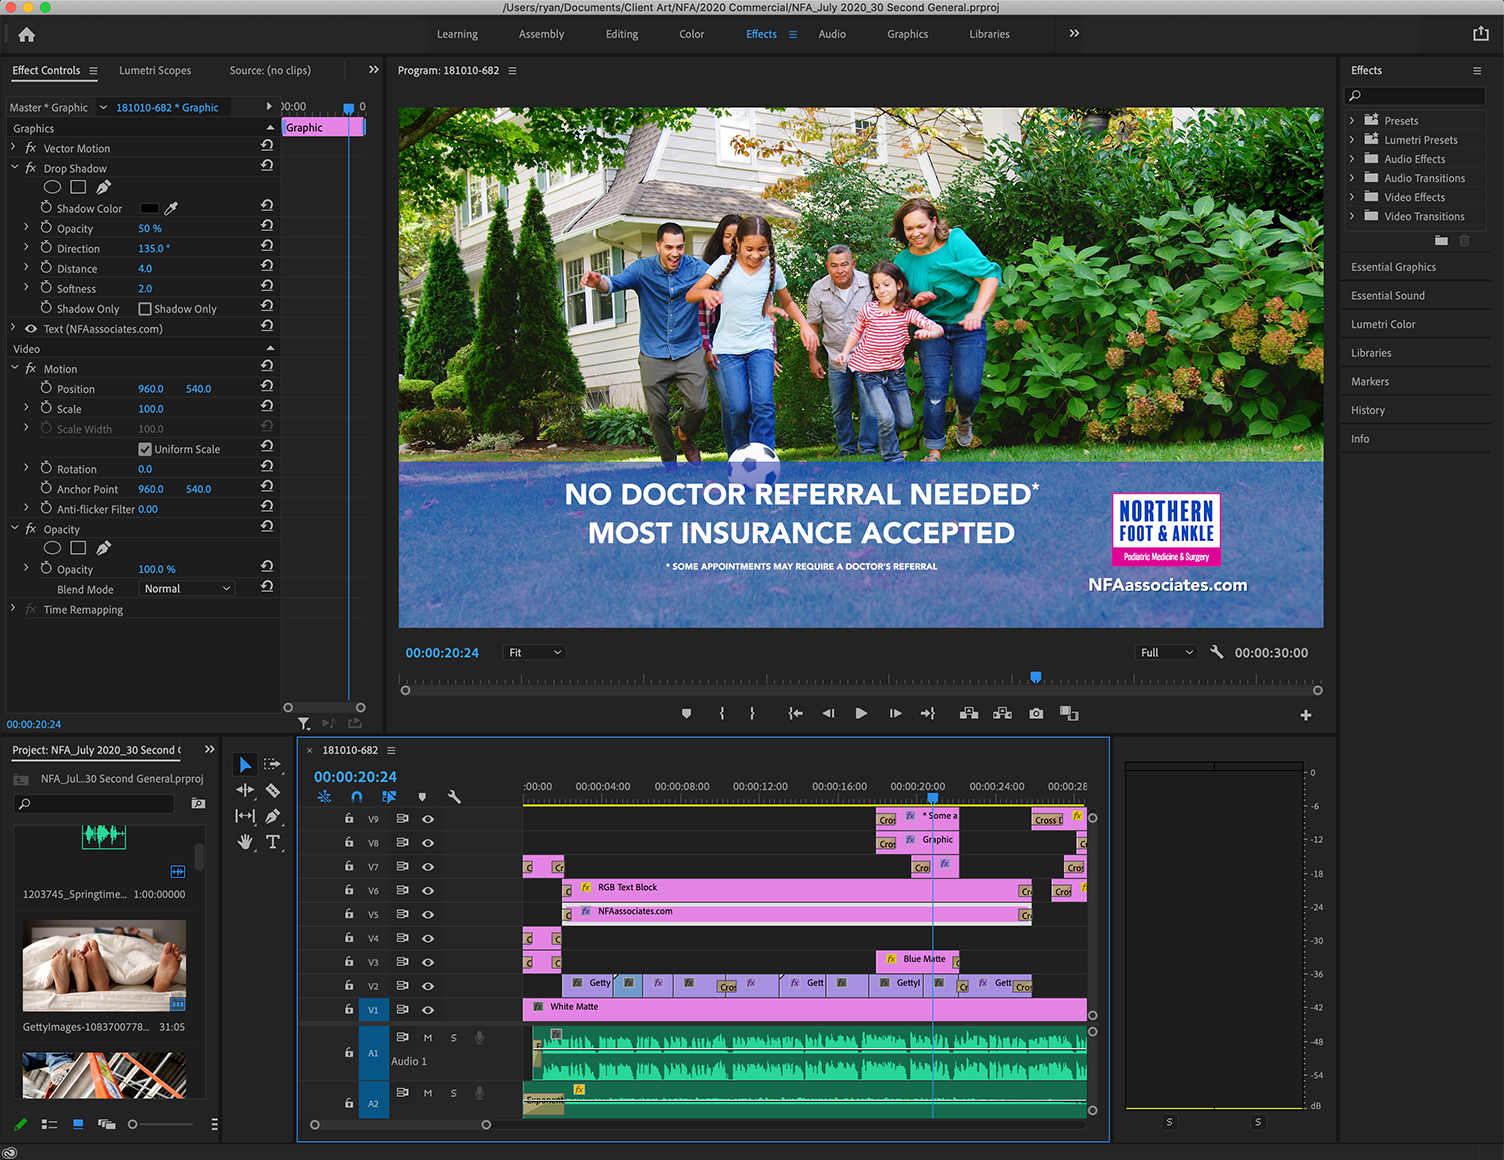Click Effect Controls filter funnel icon
The image size is (1504, 1160).
[304, 723]
